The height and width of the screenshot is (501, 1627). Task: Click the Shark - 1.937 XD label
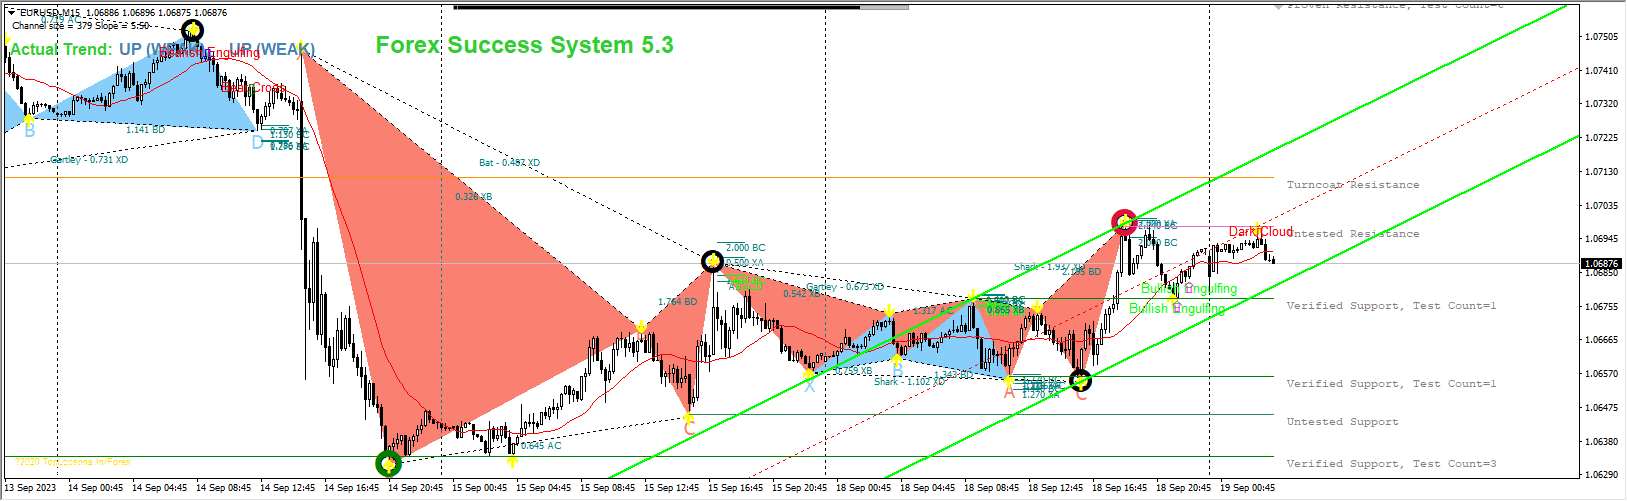[1049, 267]
